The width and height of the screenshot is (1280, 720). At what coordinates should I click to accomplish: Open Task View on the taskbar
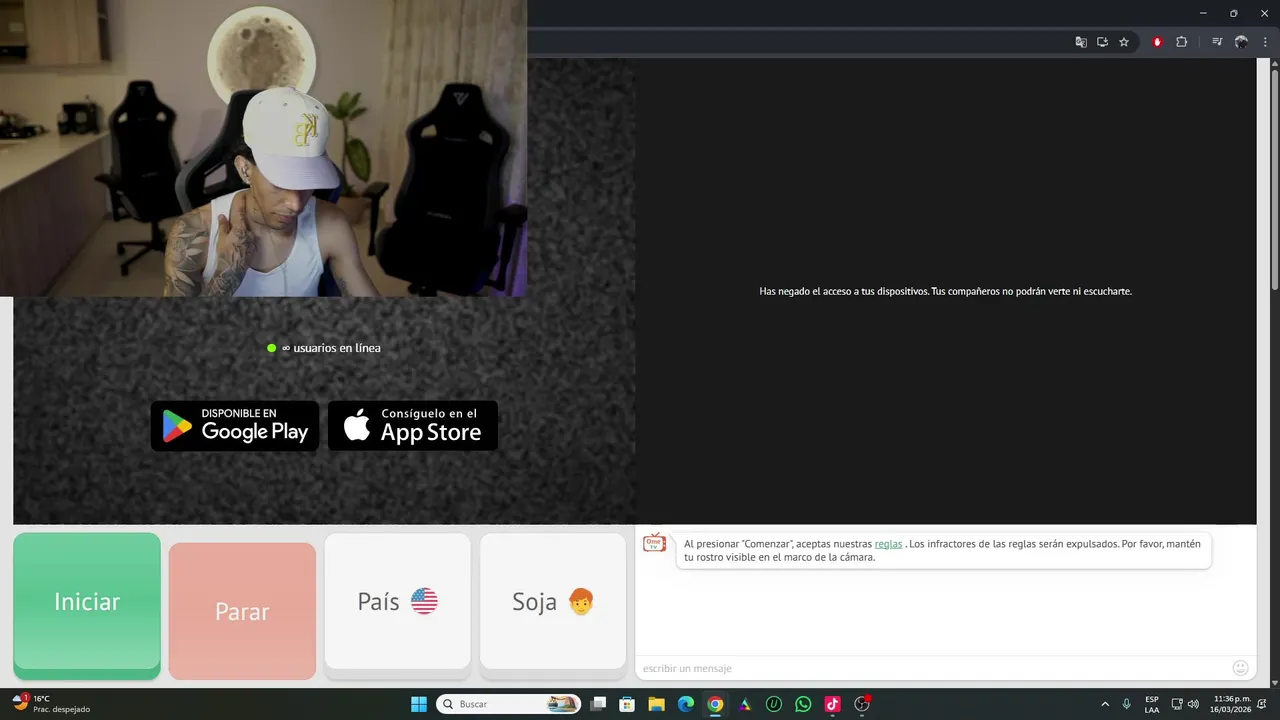pyautogui.click(x=598, y=704)
